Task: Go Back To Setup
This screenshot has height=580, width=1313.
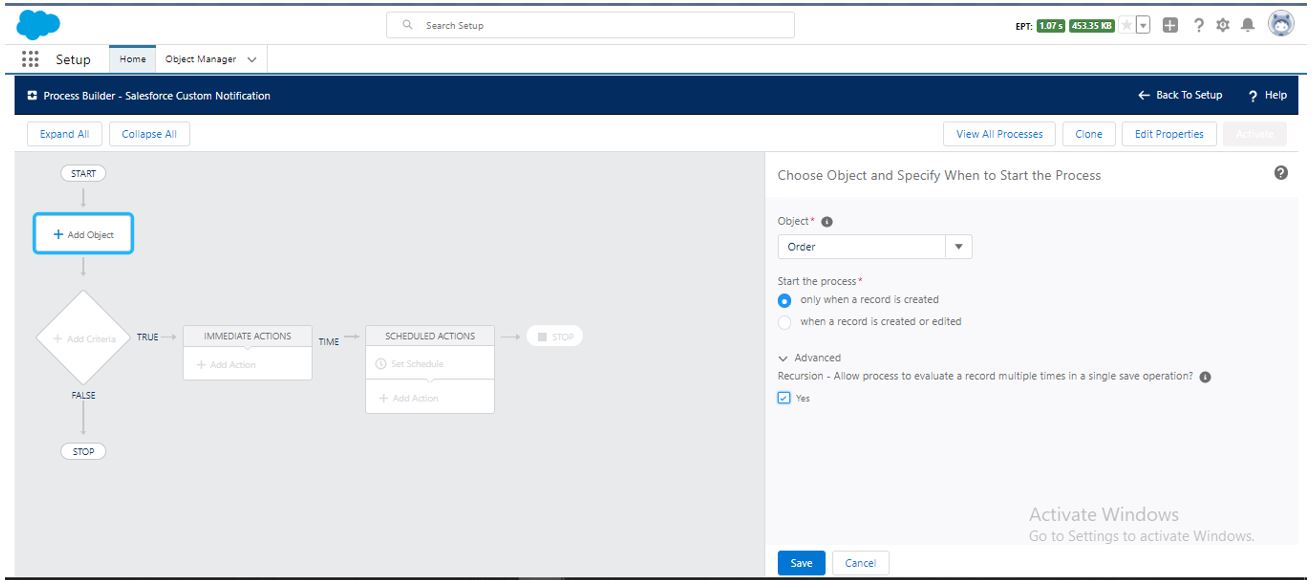Action: click(x=1180, y=96)
